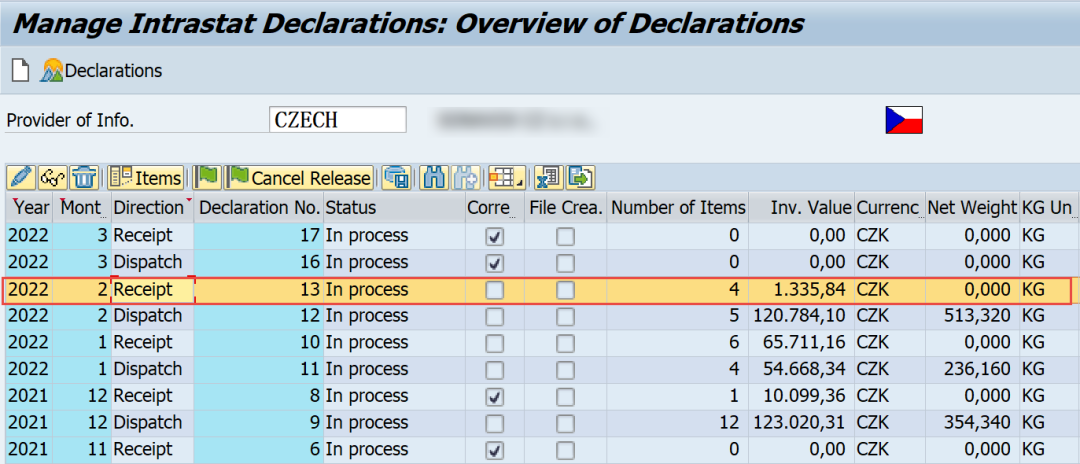The height and width of the screenshot is (464, 1080).
Task: Toggle File Created checkbox for declaration 10
Action: [565, 344]
